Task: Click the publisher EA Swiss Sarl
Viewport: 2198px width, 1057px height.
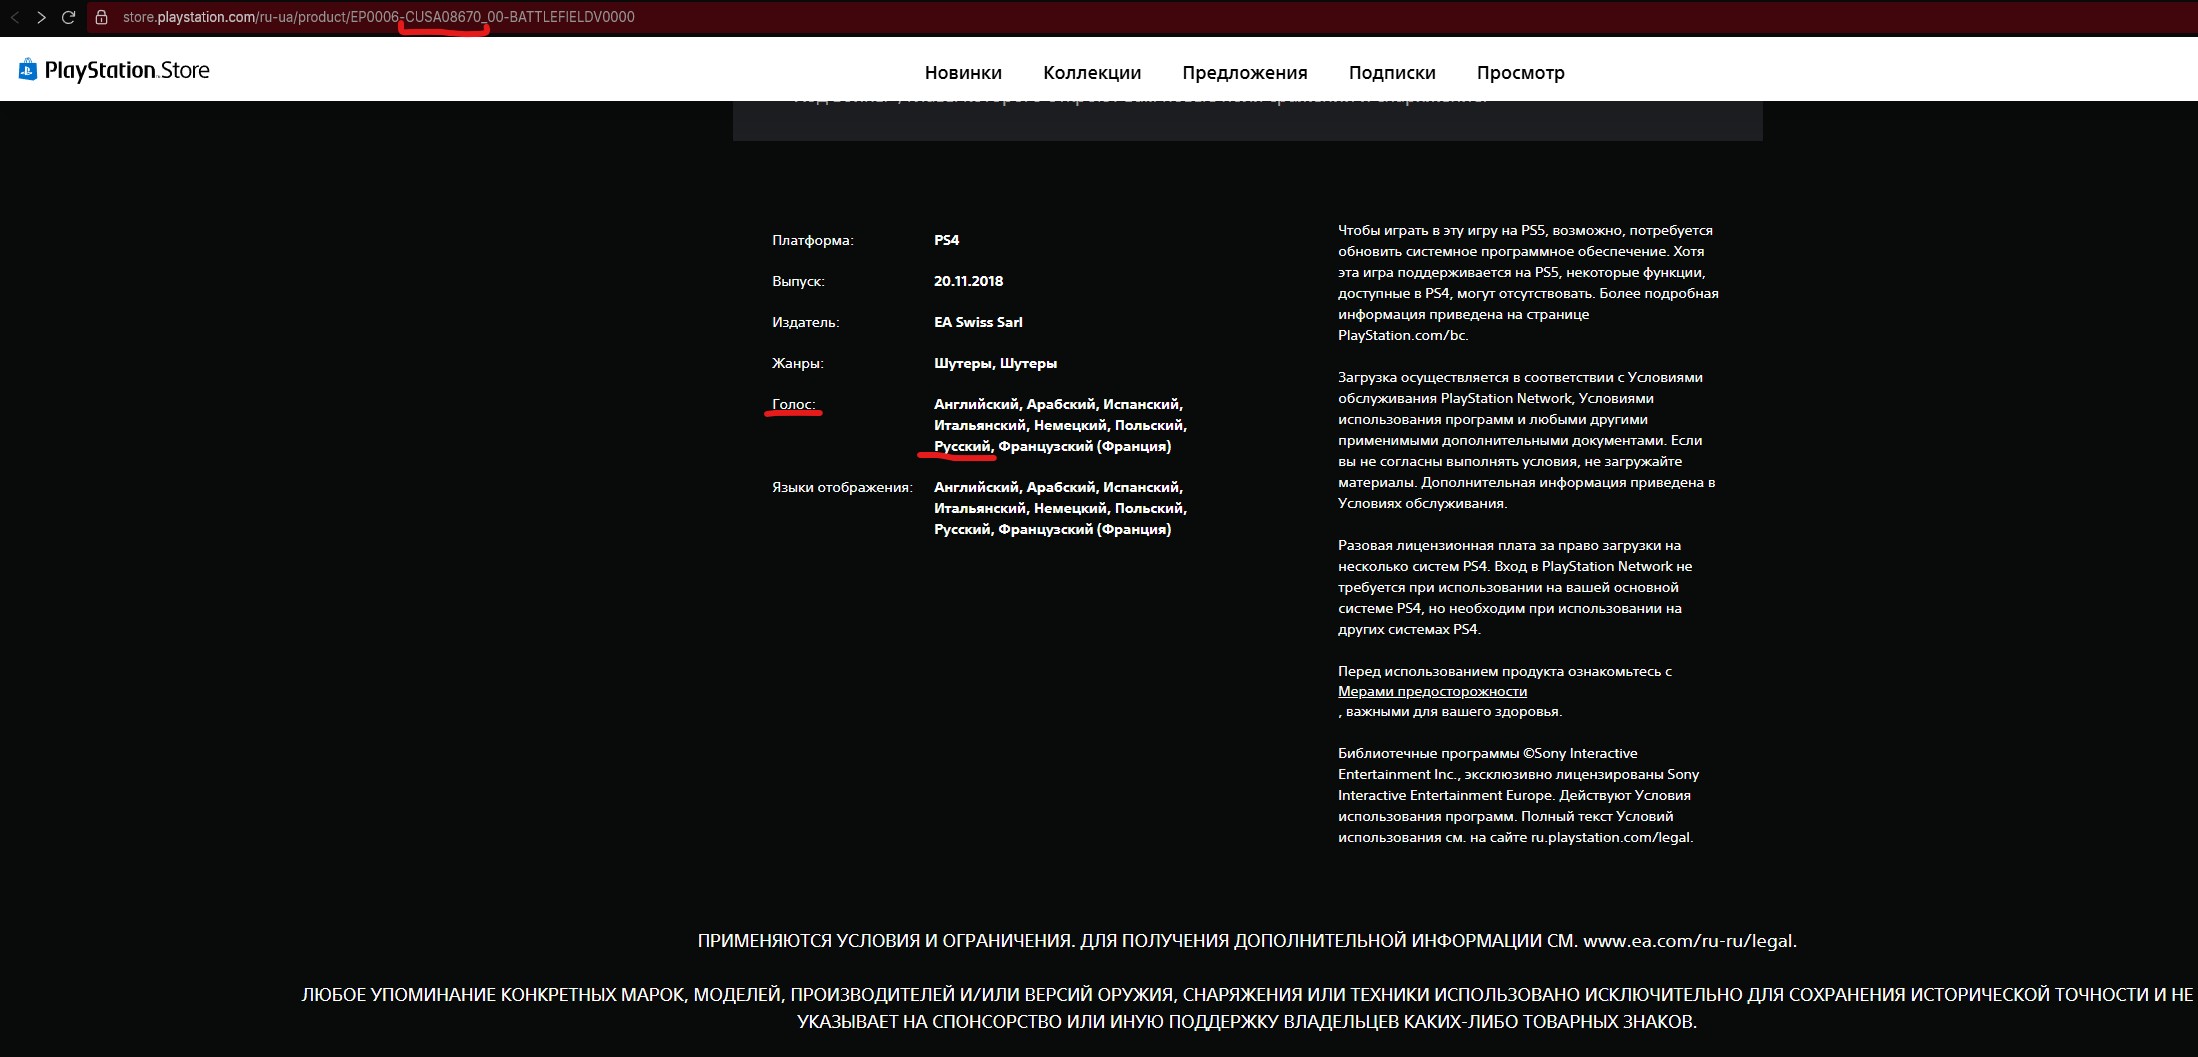Action: (978, 322)
